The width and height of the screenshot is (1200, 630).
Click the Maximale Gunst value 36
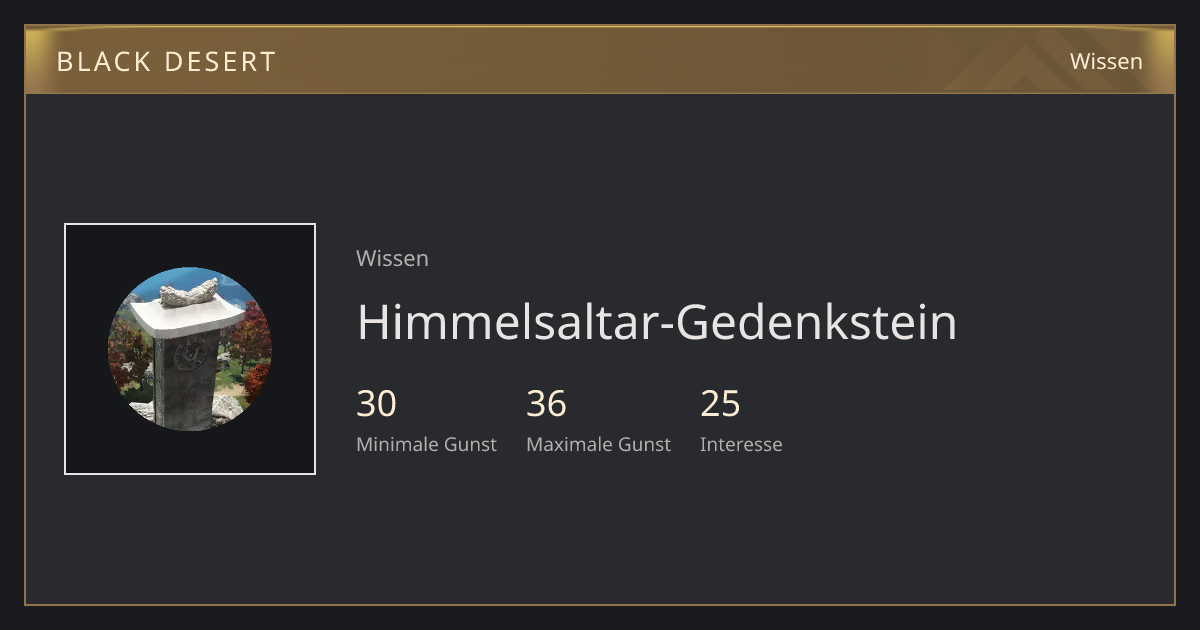(546, 404)
